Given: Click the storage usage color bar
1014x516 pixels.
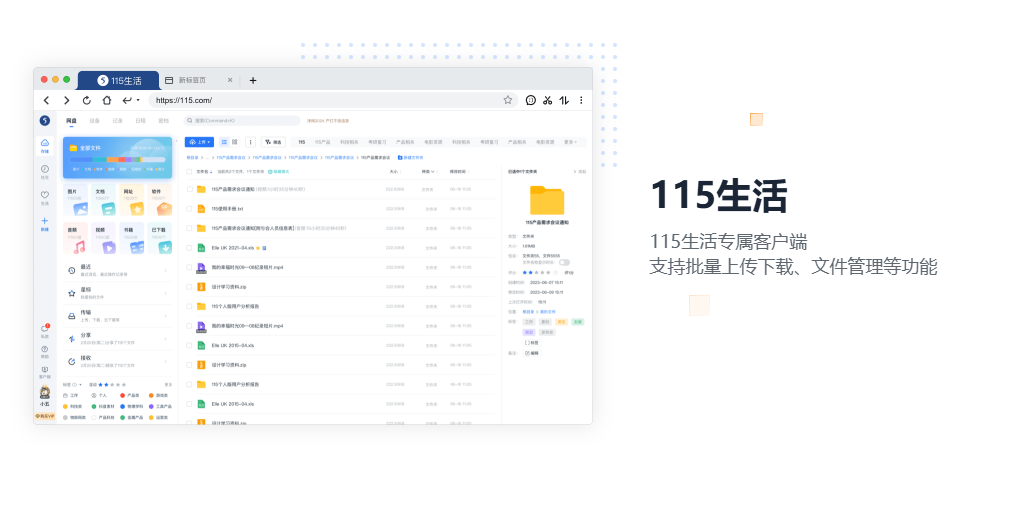Looking at the screenshot, I should click(x=118, y=160).
